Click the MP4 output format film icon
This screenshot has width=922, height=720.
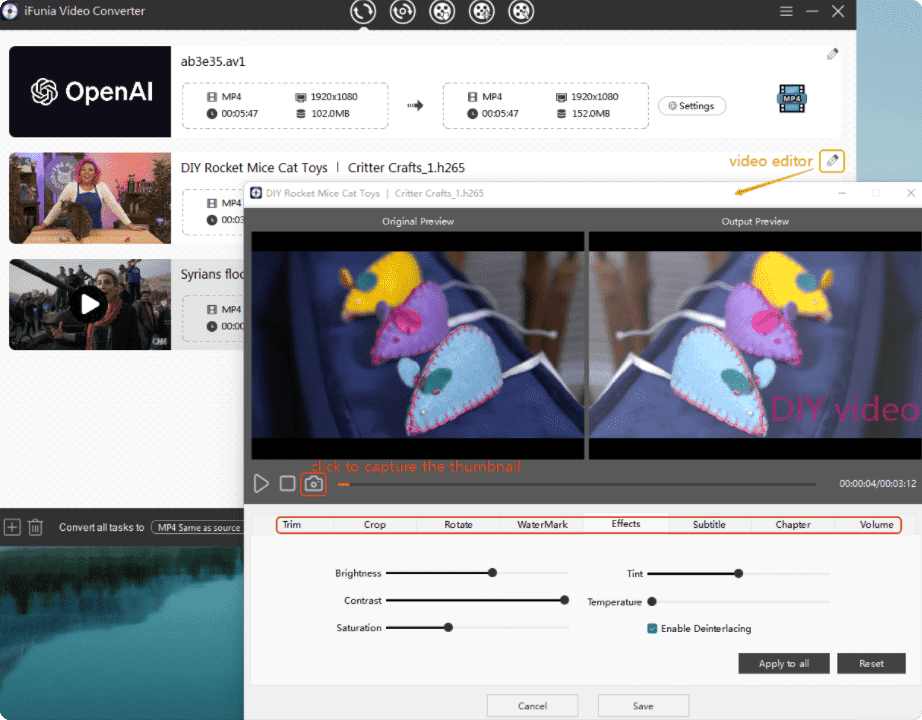792,100
